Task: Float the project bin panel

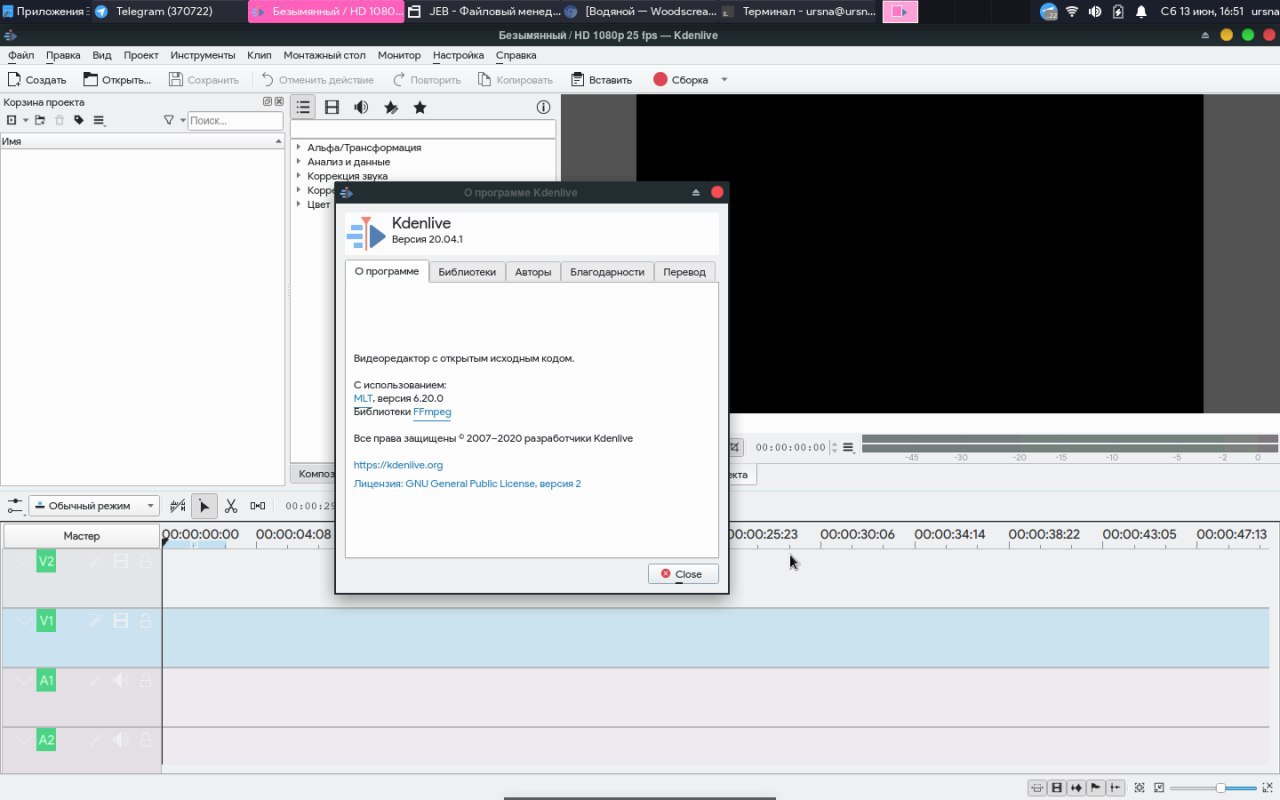Action: click(267, 102)
